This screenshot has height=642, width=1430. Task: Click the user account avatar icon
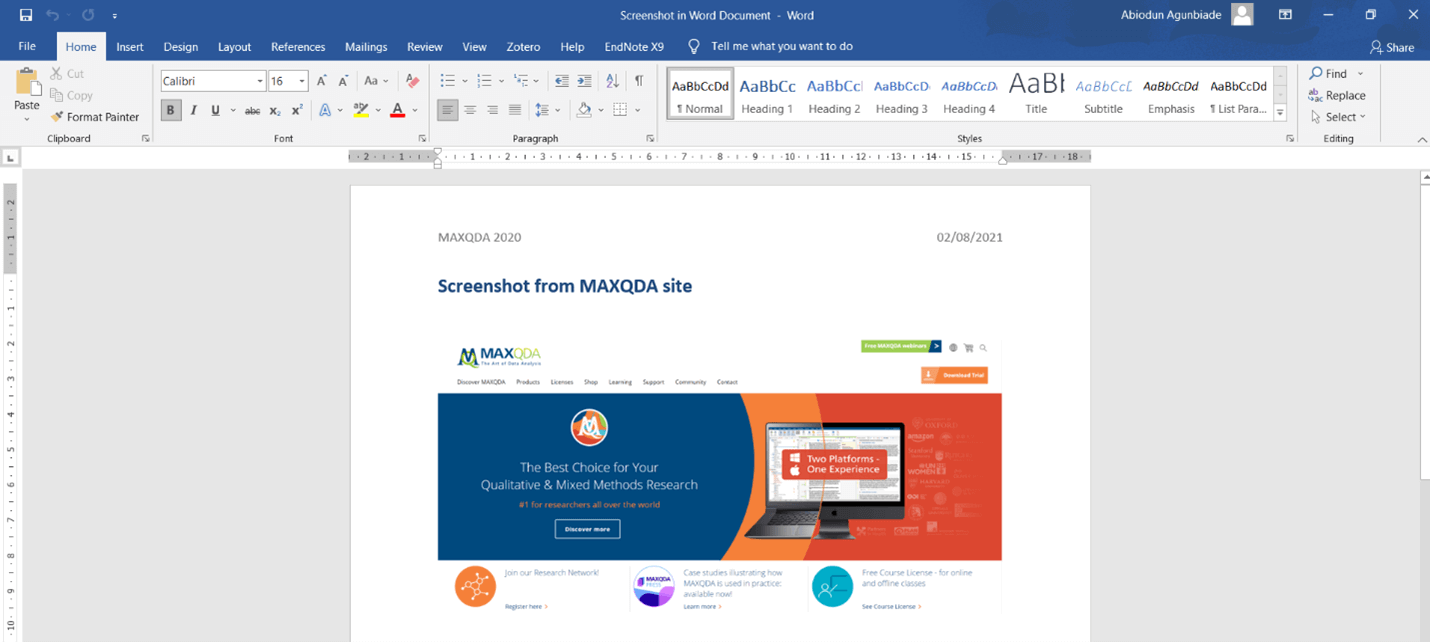(1242, 15)
